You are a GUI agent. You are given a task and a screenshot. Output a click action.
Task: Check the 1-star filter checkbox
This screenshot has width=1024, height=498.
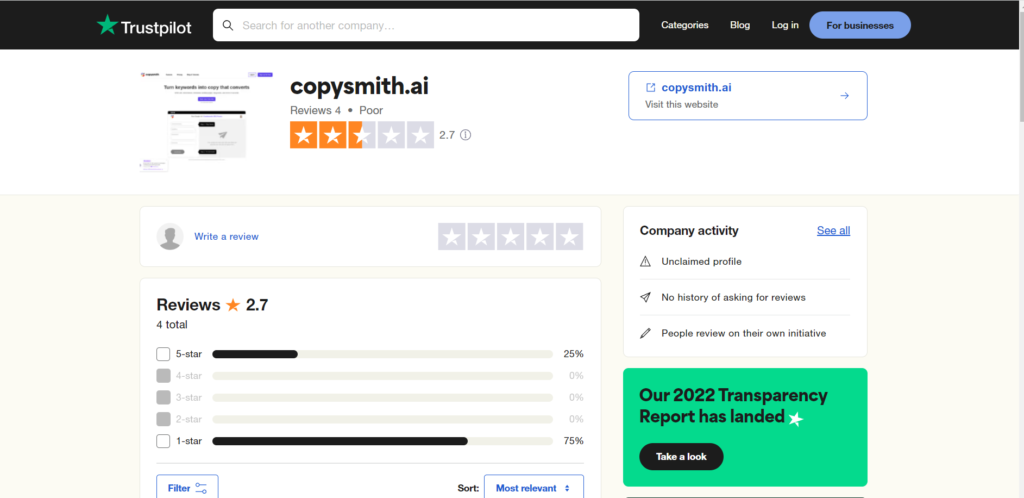click(163, 441)
